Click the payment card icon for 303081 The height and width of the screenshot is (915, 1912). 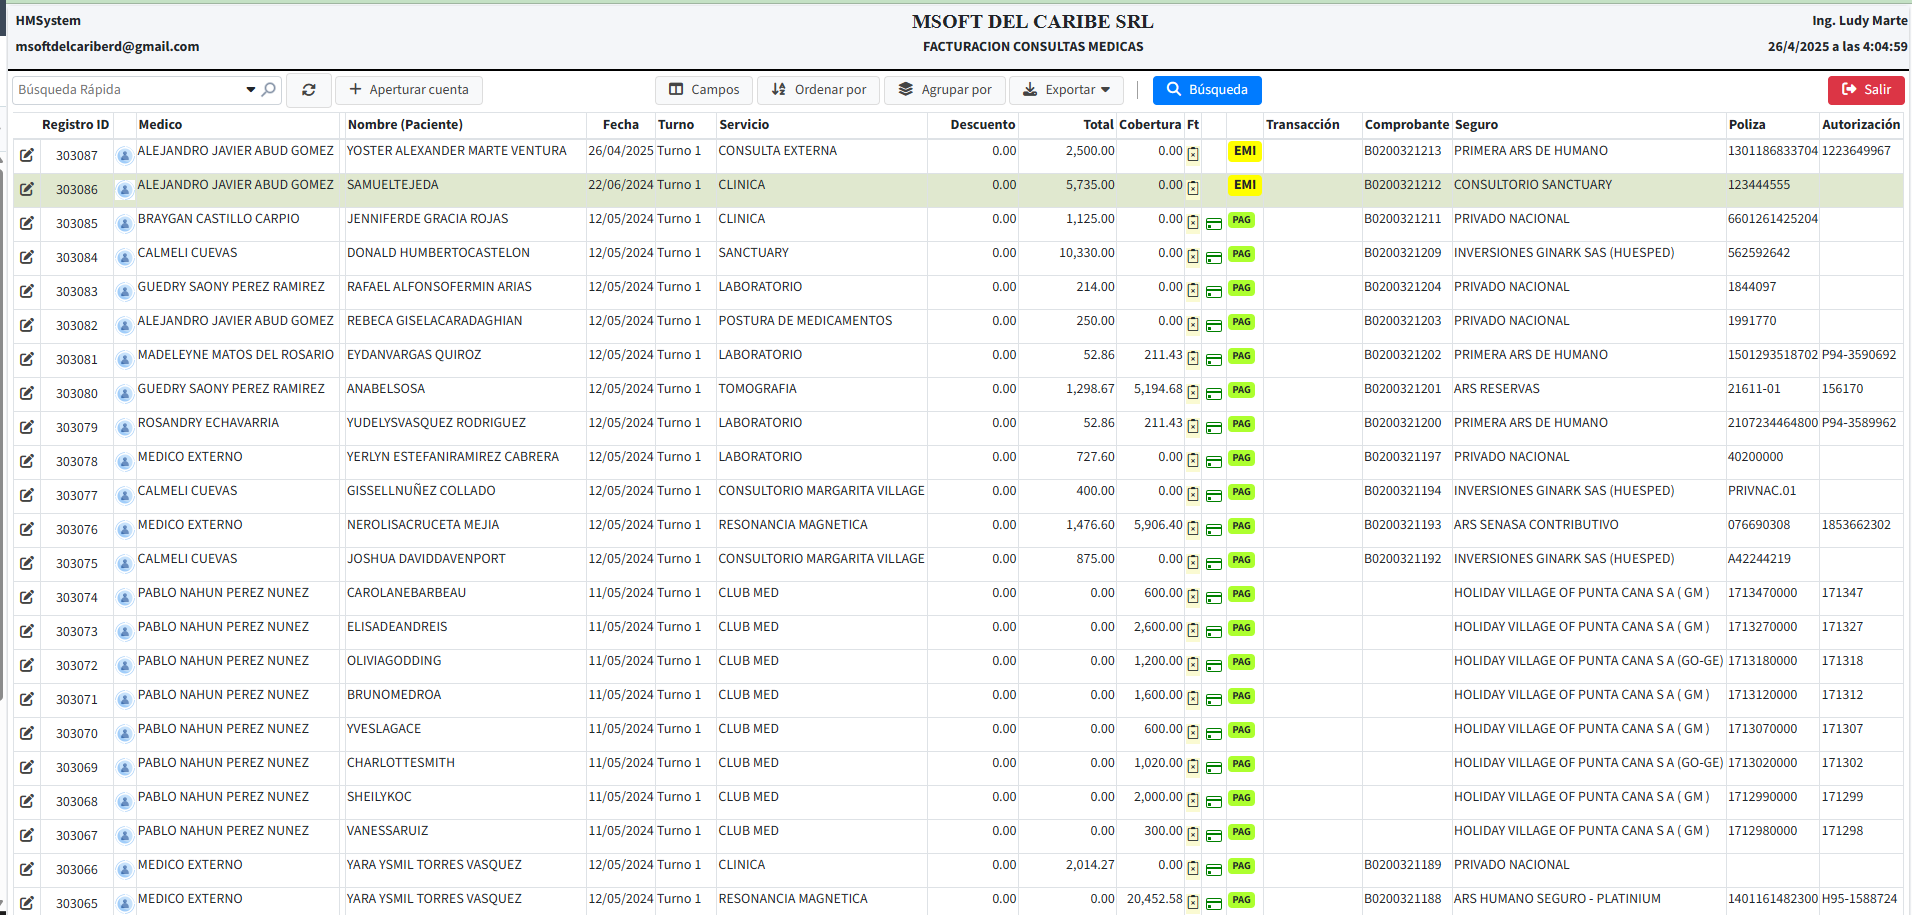point(1214,360)
